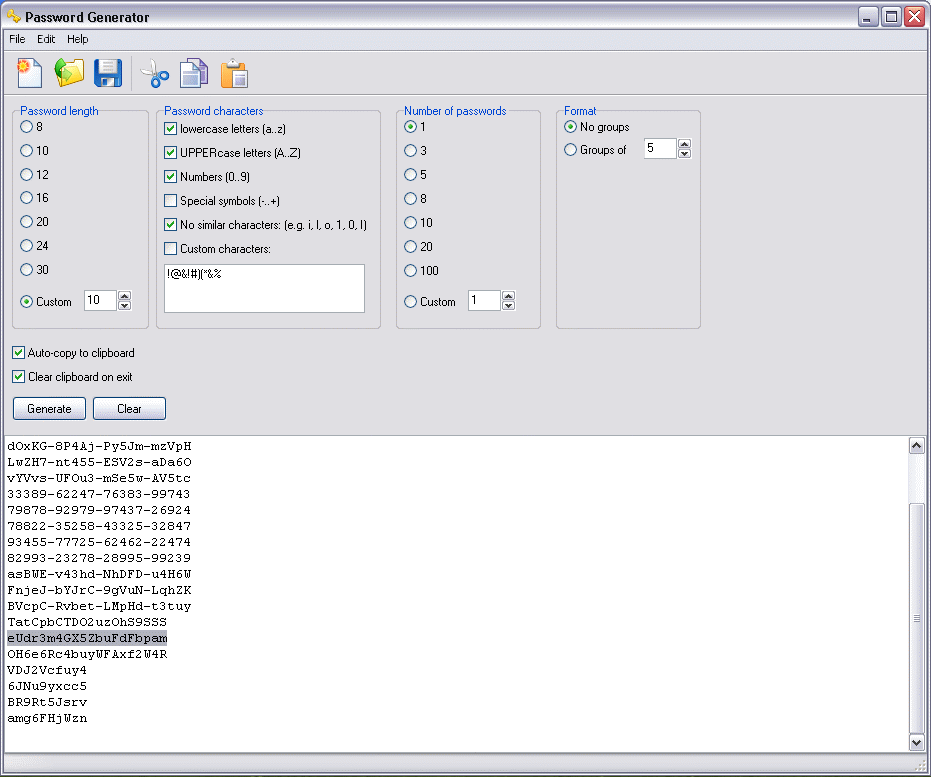This screenshot has width=931, height=777.
Task: Select 1 password radio option
Action: tap(410, 126)
